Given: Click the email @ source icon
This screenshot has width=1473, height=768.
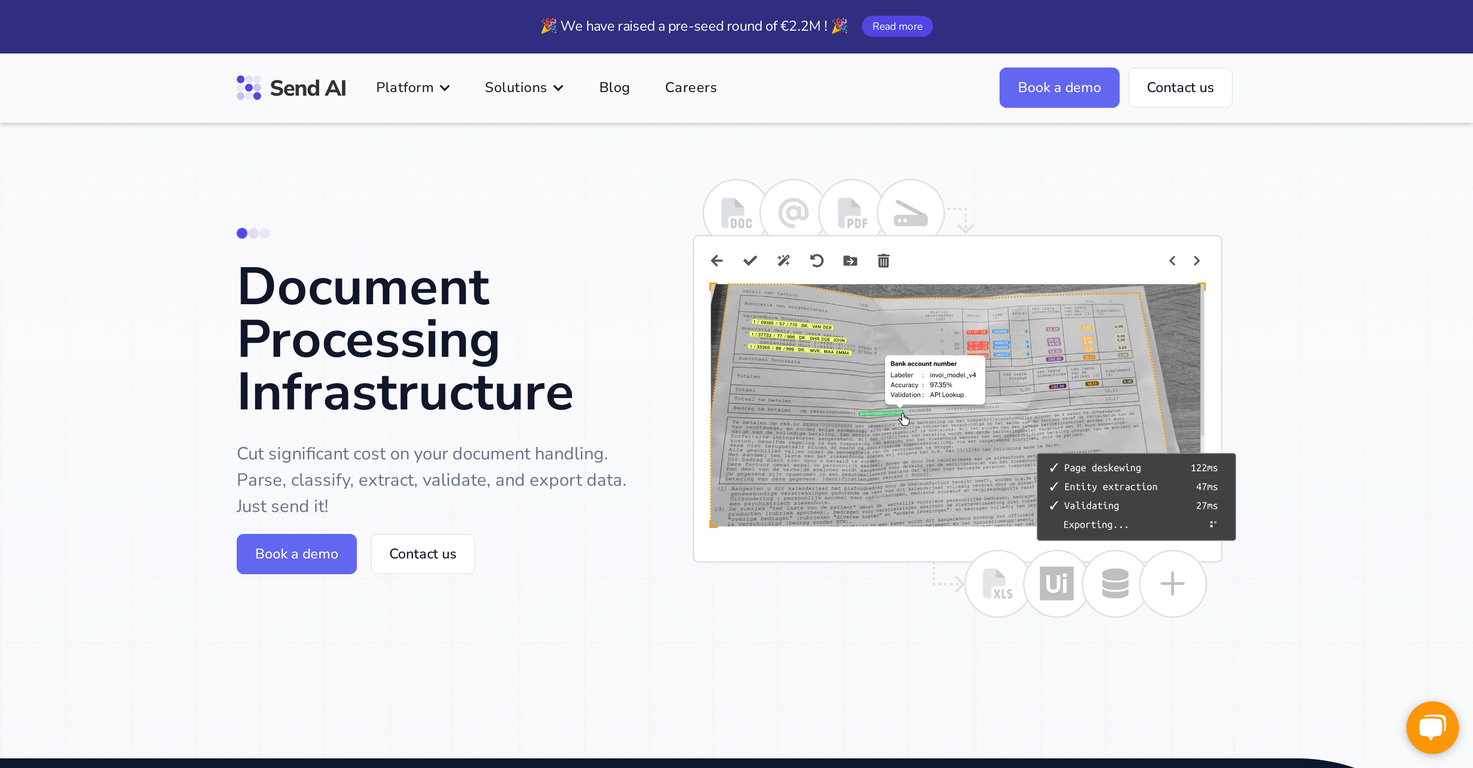Looking at the screenshot, I should pyautogui.click(x=793, y=213).
